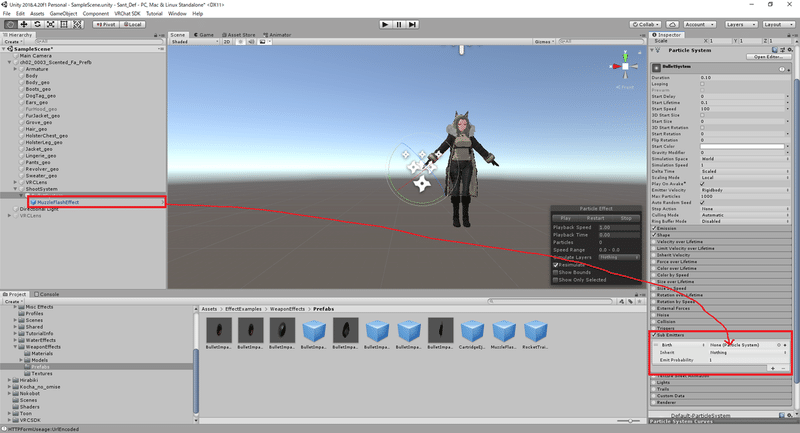
Task: Open the Emitter Velocity dropdown
Action: click(x=744, y=190)
